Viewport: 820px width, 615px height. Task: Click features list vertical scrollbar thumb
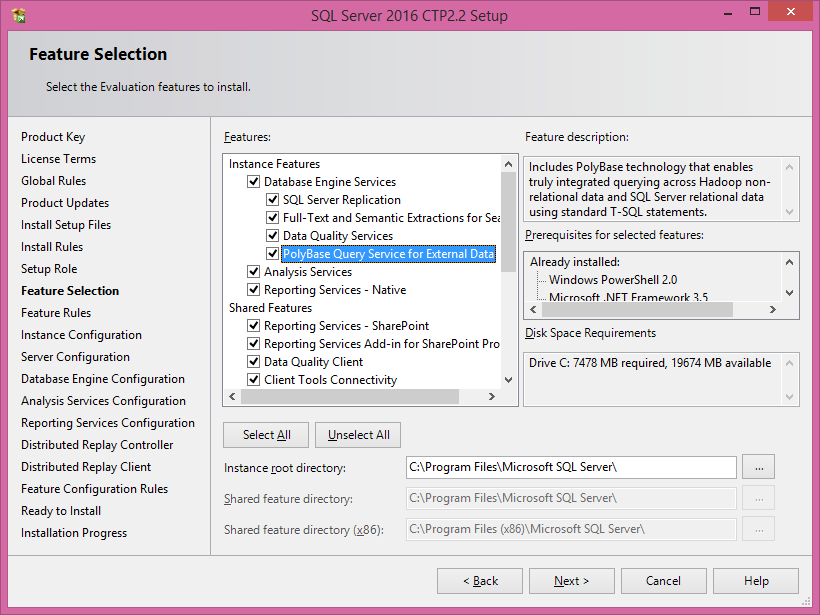pyautogui.click(x=508, y=222)
